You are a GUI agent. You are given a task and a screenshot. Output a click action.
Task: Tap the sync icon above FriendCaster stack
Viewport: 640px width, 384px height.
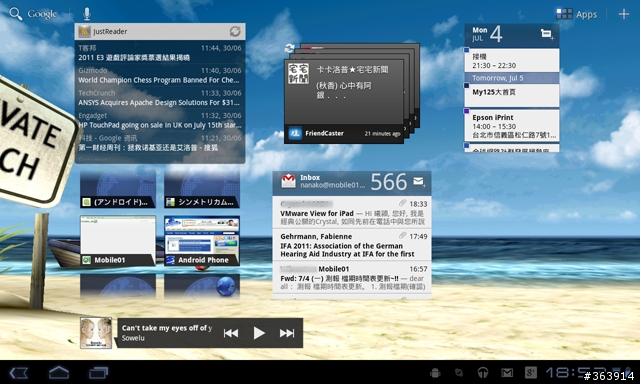tap(289, 48)
